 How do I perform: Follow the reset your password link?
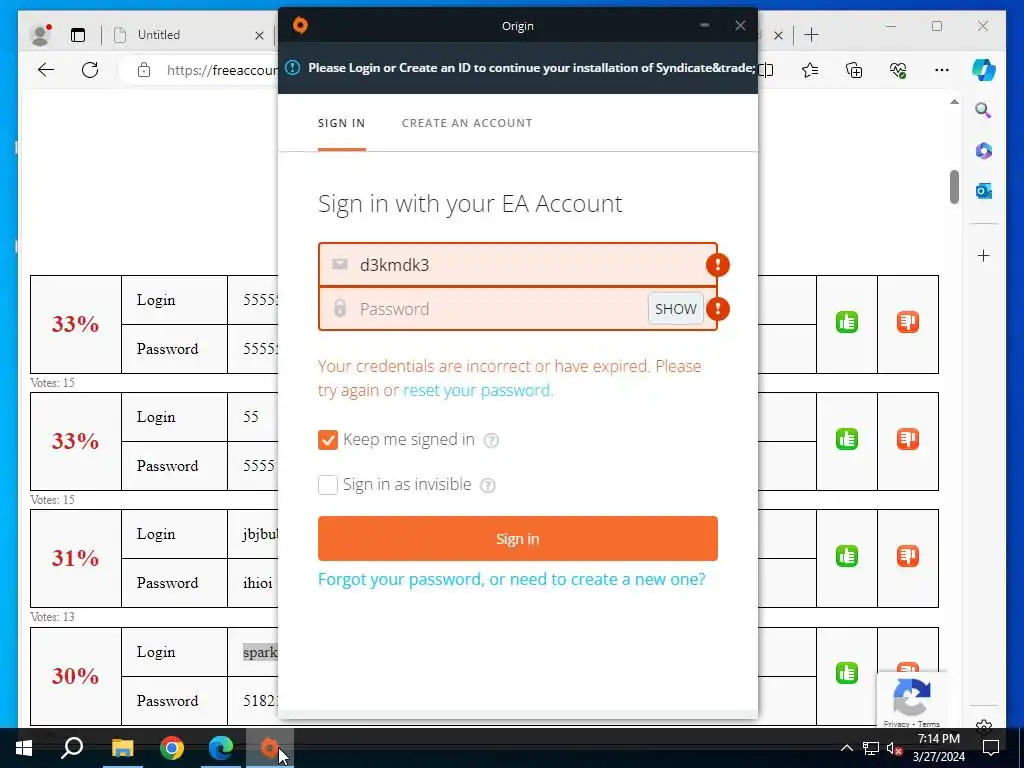[478, 391]
